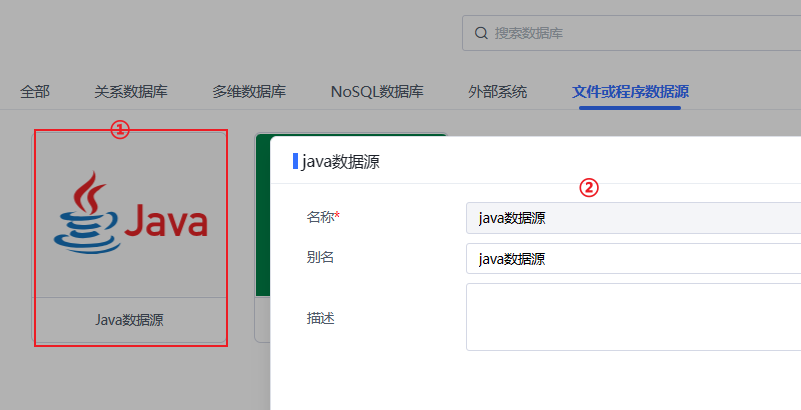Select the 多维数据库 tab
Viewport: 801px width, 410px height.
point(249,92)
